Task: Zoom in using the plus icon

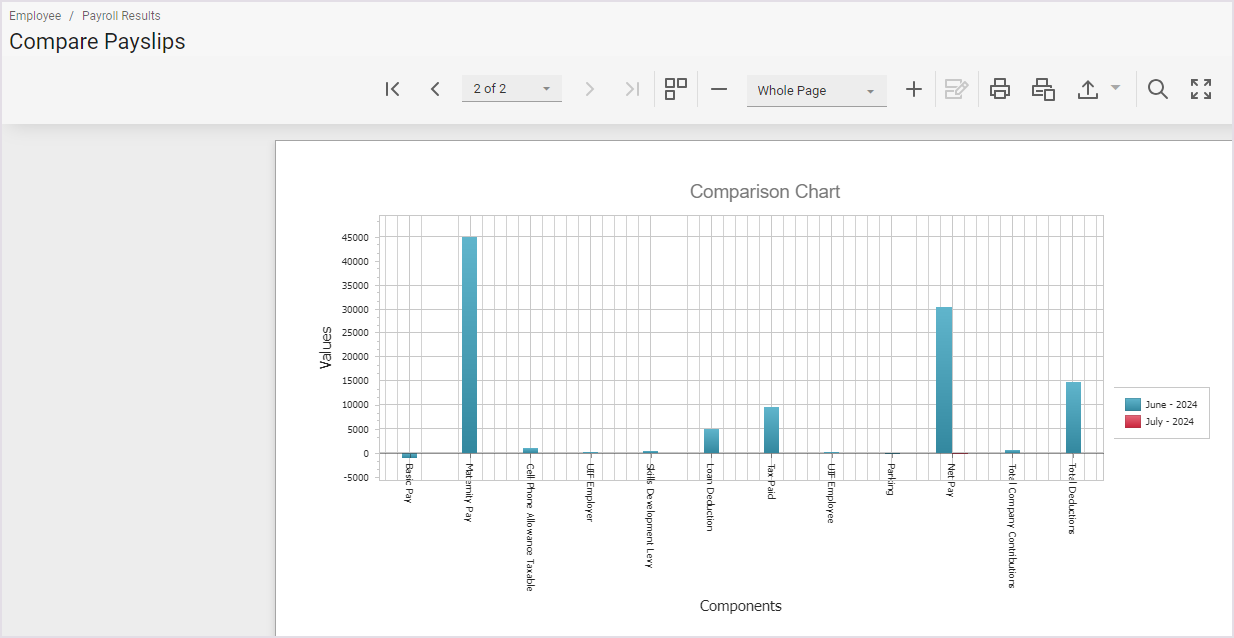Action: [x=913, y=89]
